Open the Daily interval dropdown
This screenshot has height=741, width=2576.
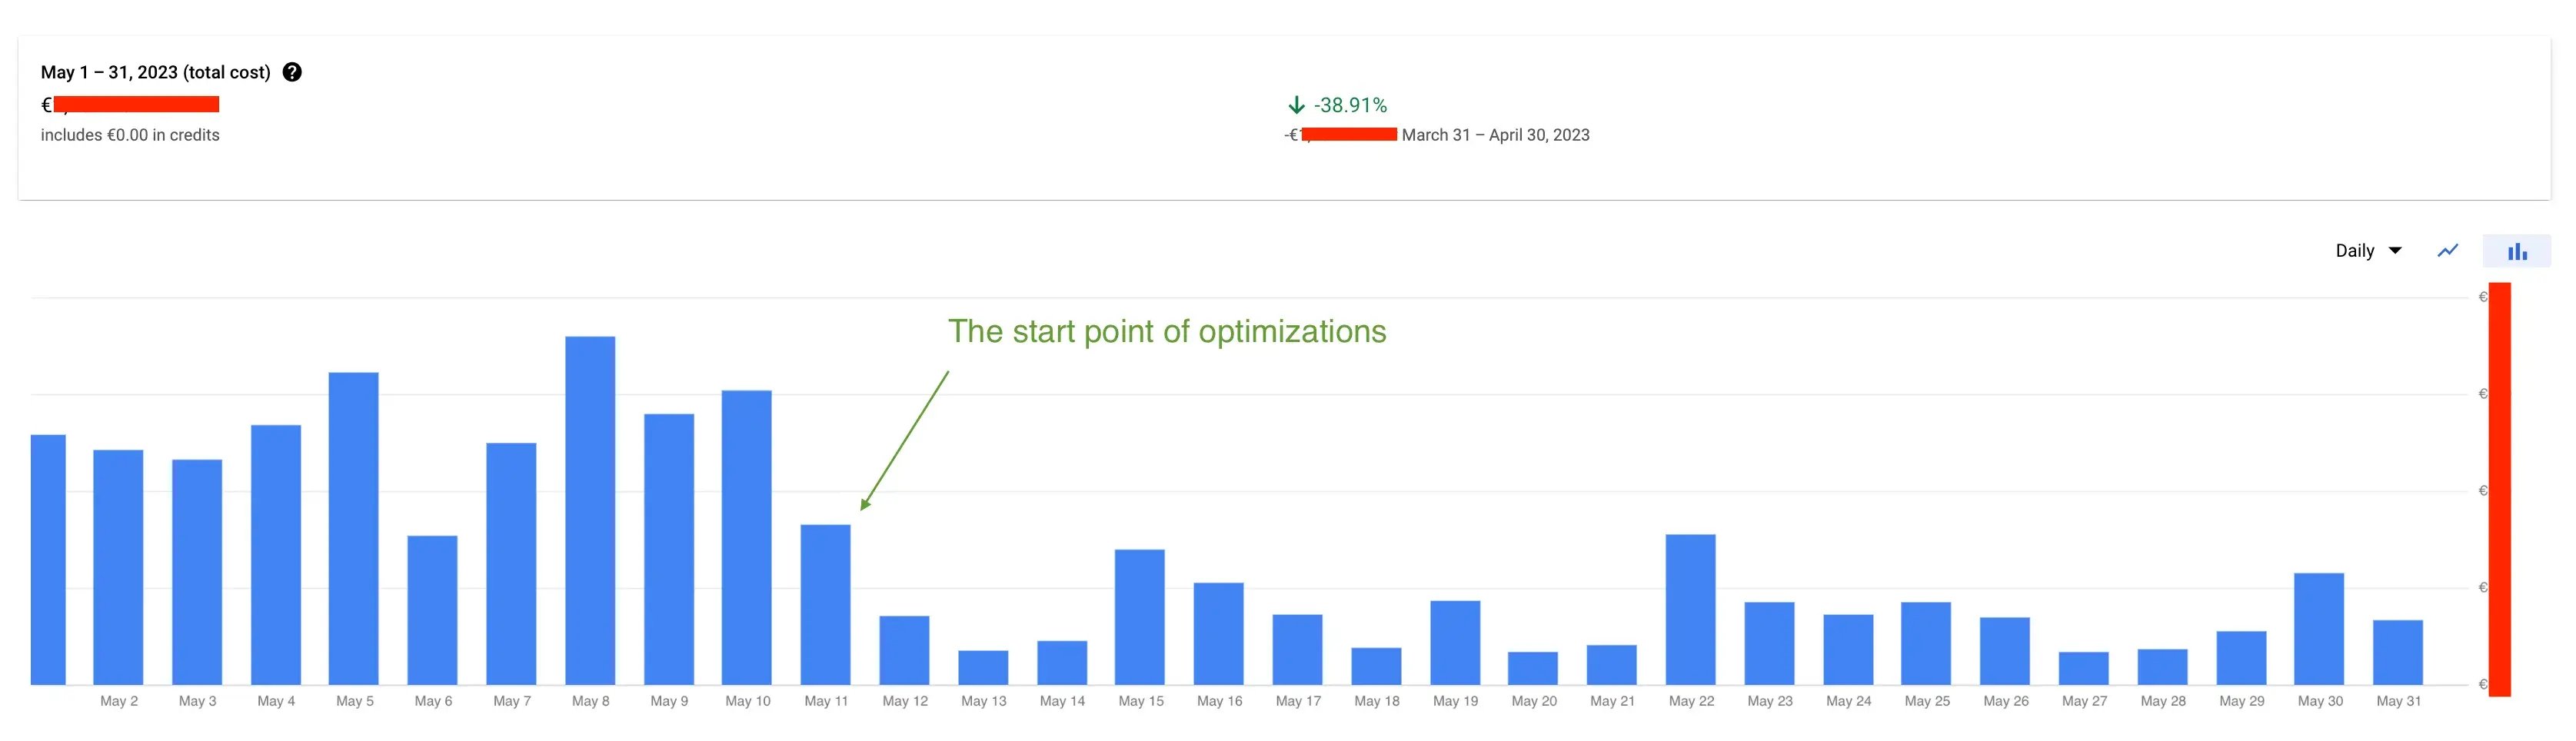(2368, 251)
